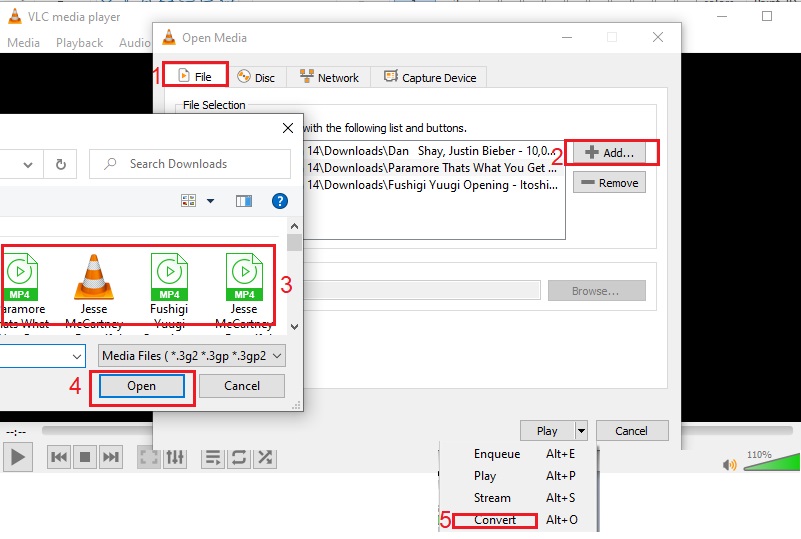Stop playback in VLC controls

[x=85, y=457]
